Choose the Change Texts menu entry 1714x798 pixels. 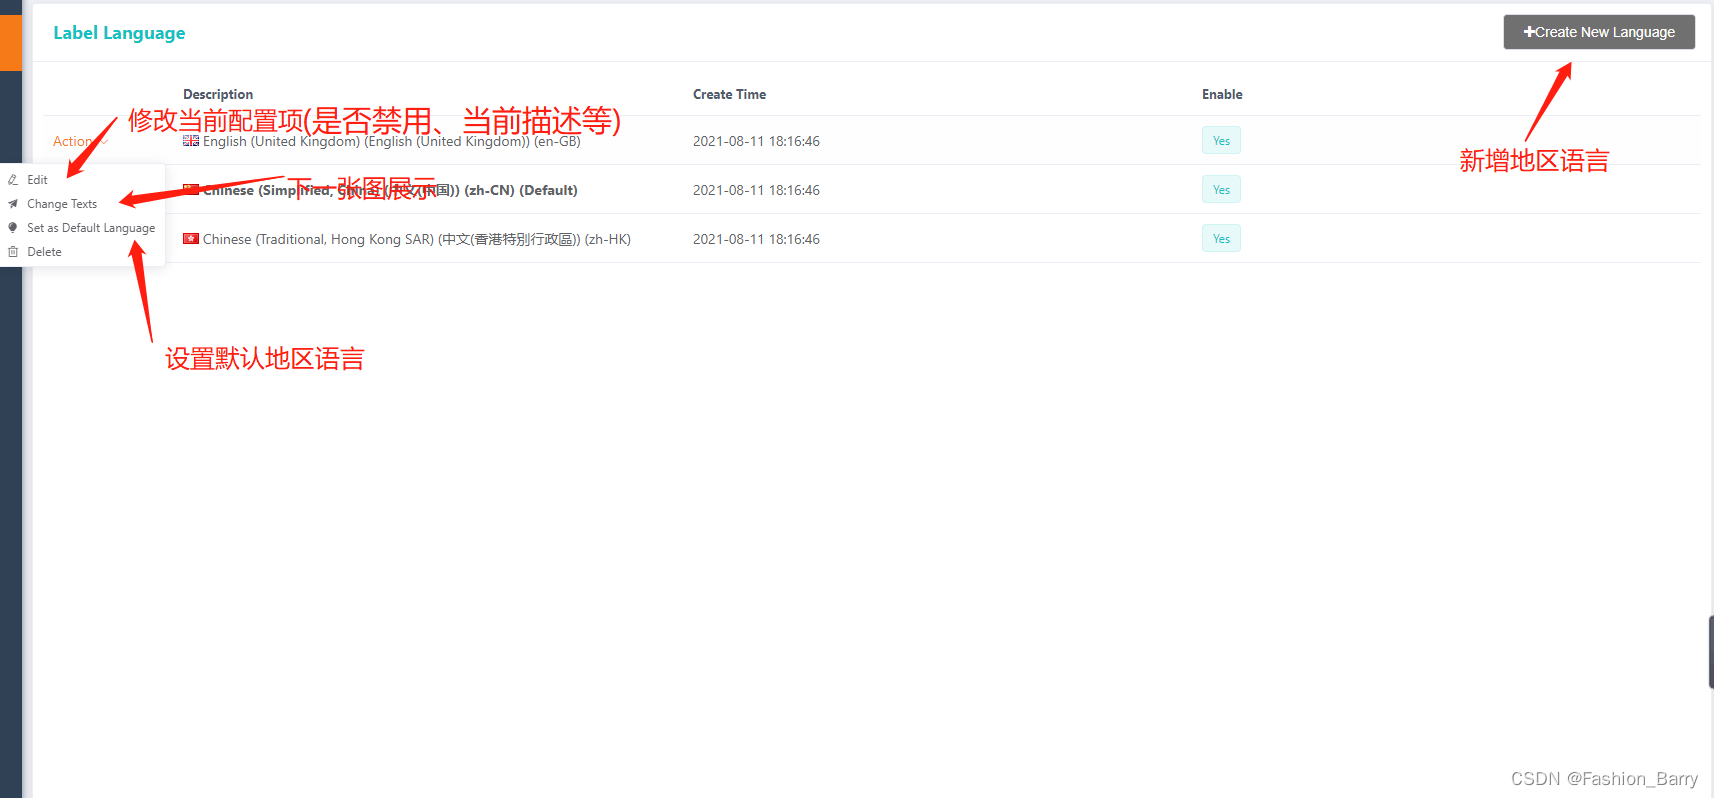coord(62,204)
